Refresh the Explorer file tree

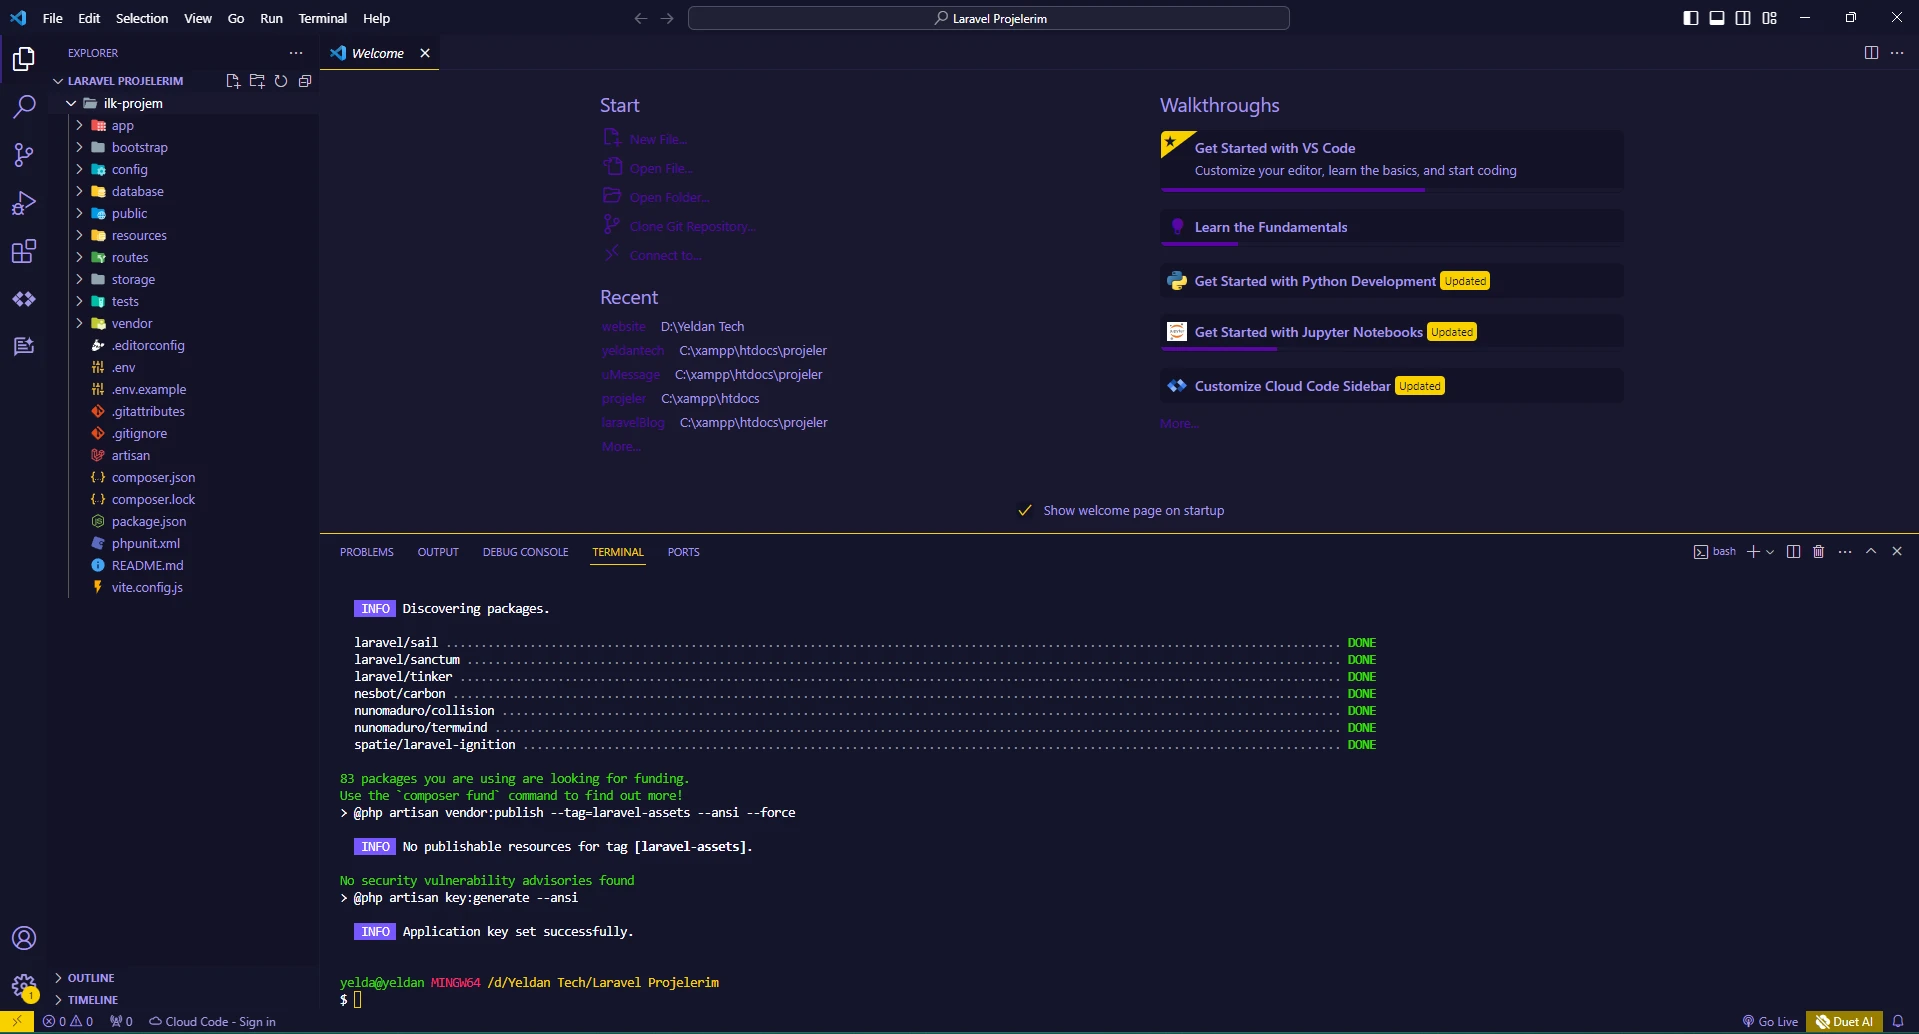(281, 81)
